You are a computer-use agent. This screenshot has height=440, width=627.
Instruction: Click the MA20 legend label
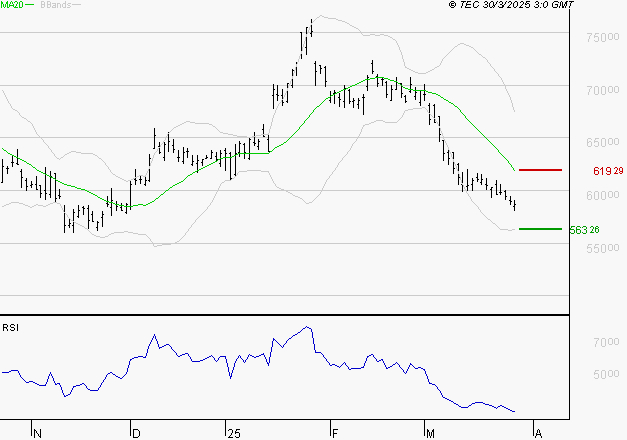12,5
